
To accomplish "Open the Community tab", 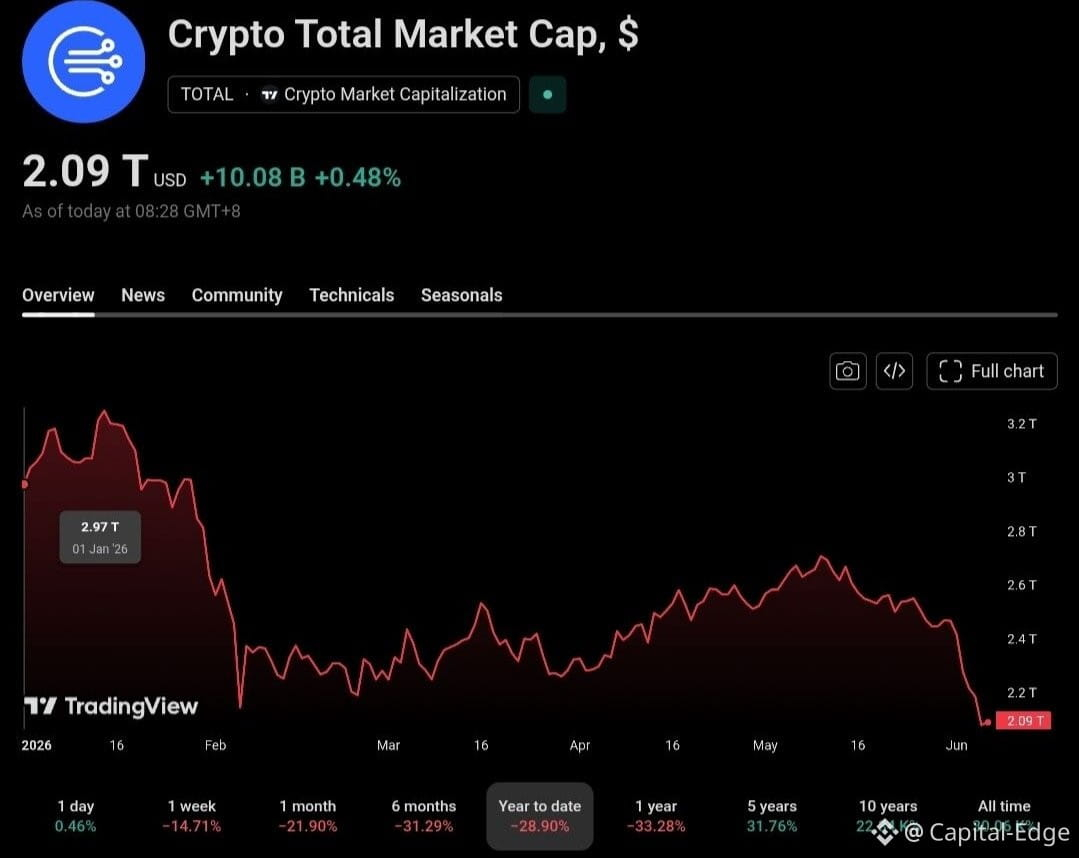I will pyautogui.click(x=237, y=295).
